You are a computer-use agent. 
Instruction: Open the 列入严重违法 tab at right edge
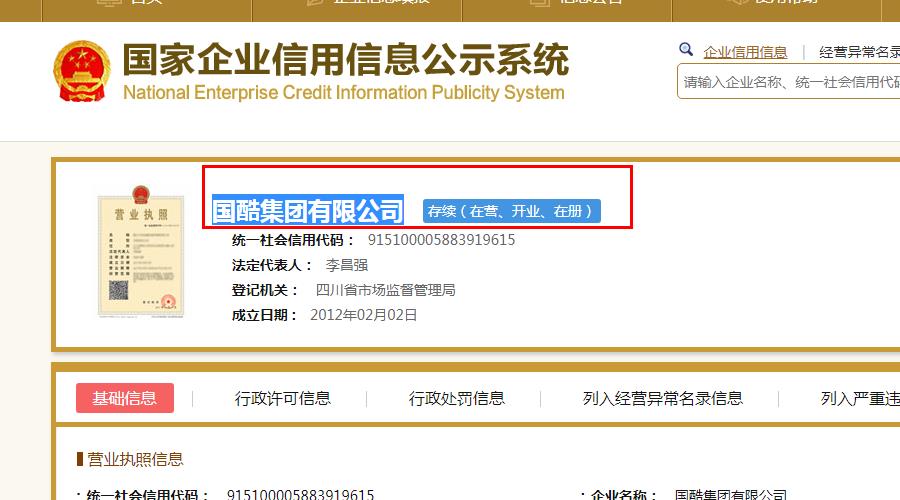860,398
